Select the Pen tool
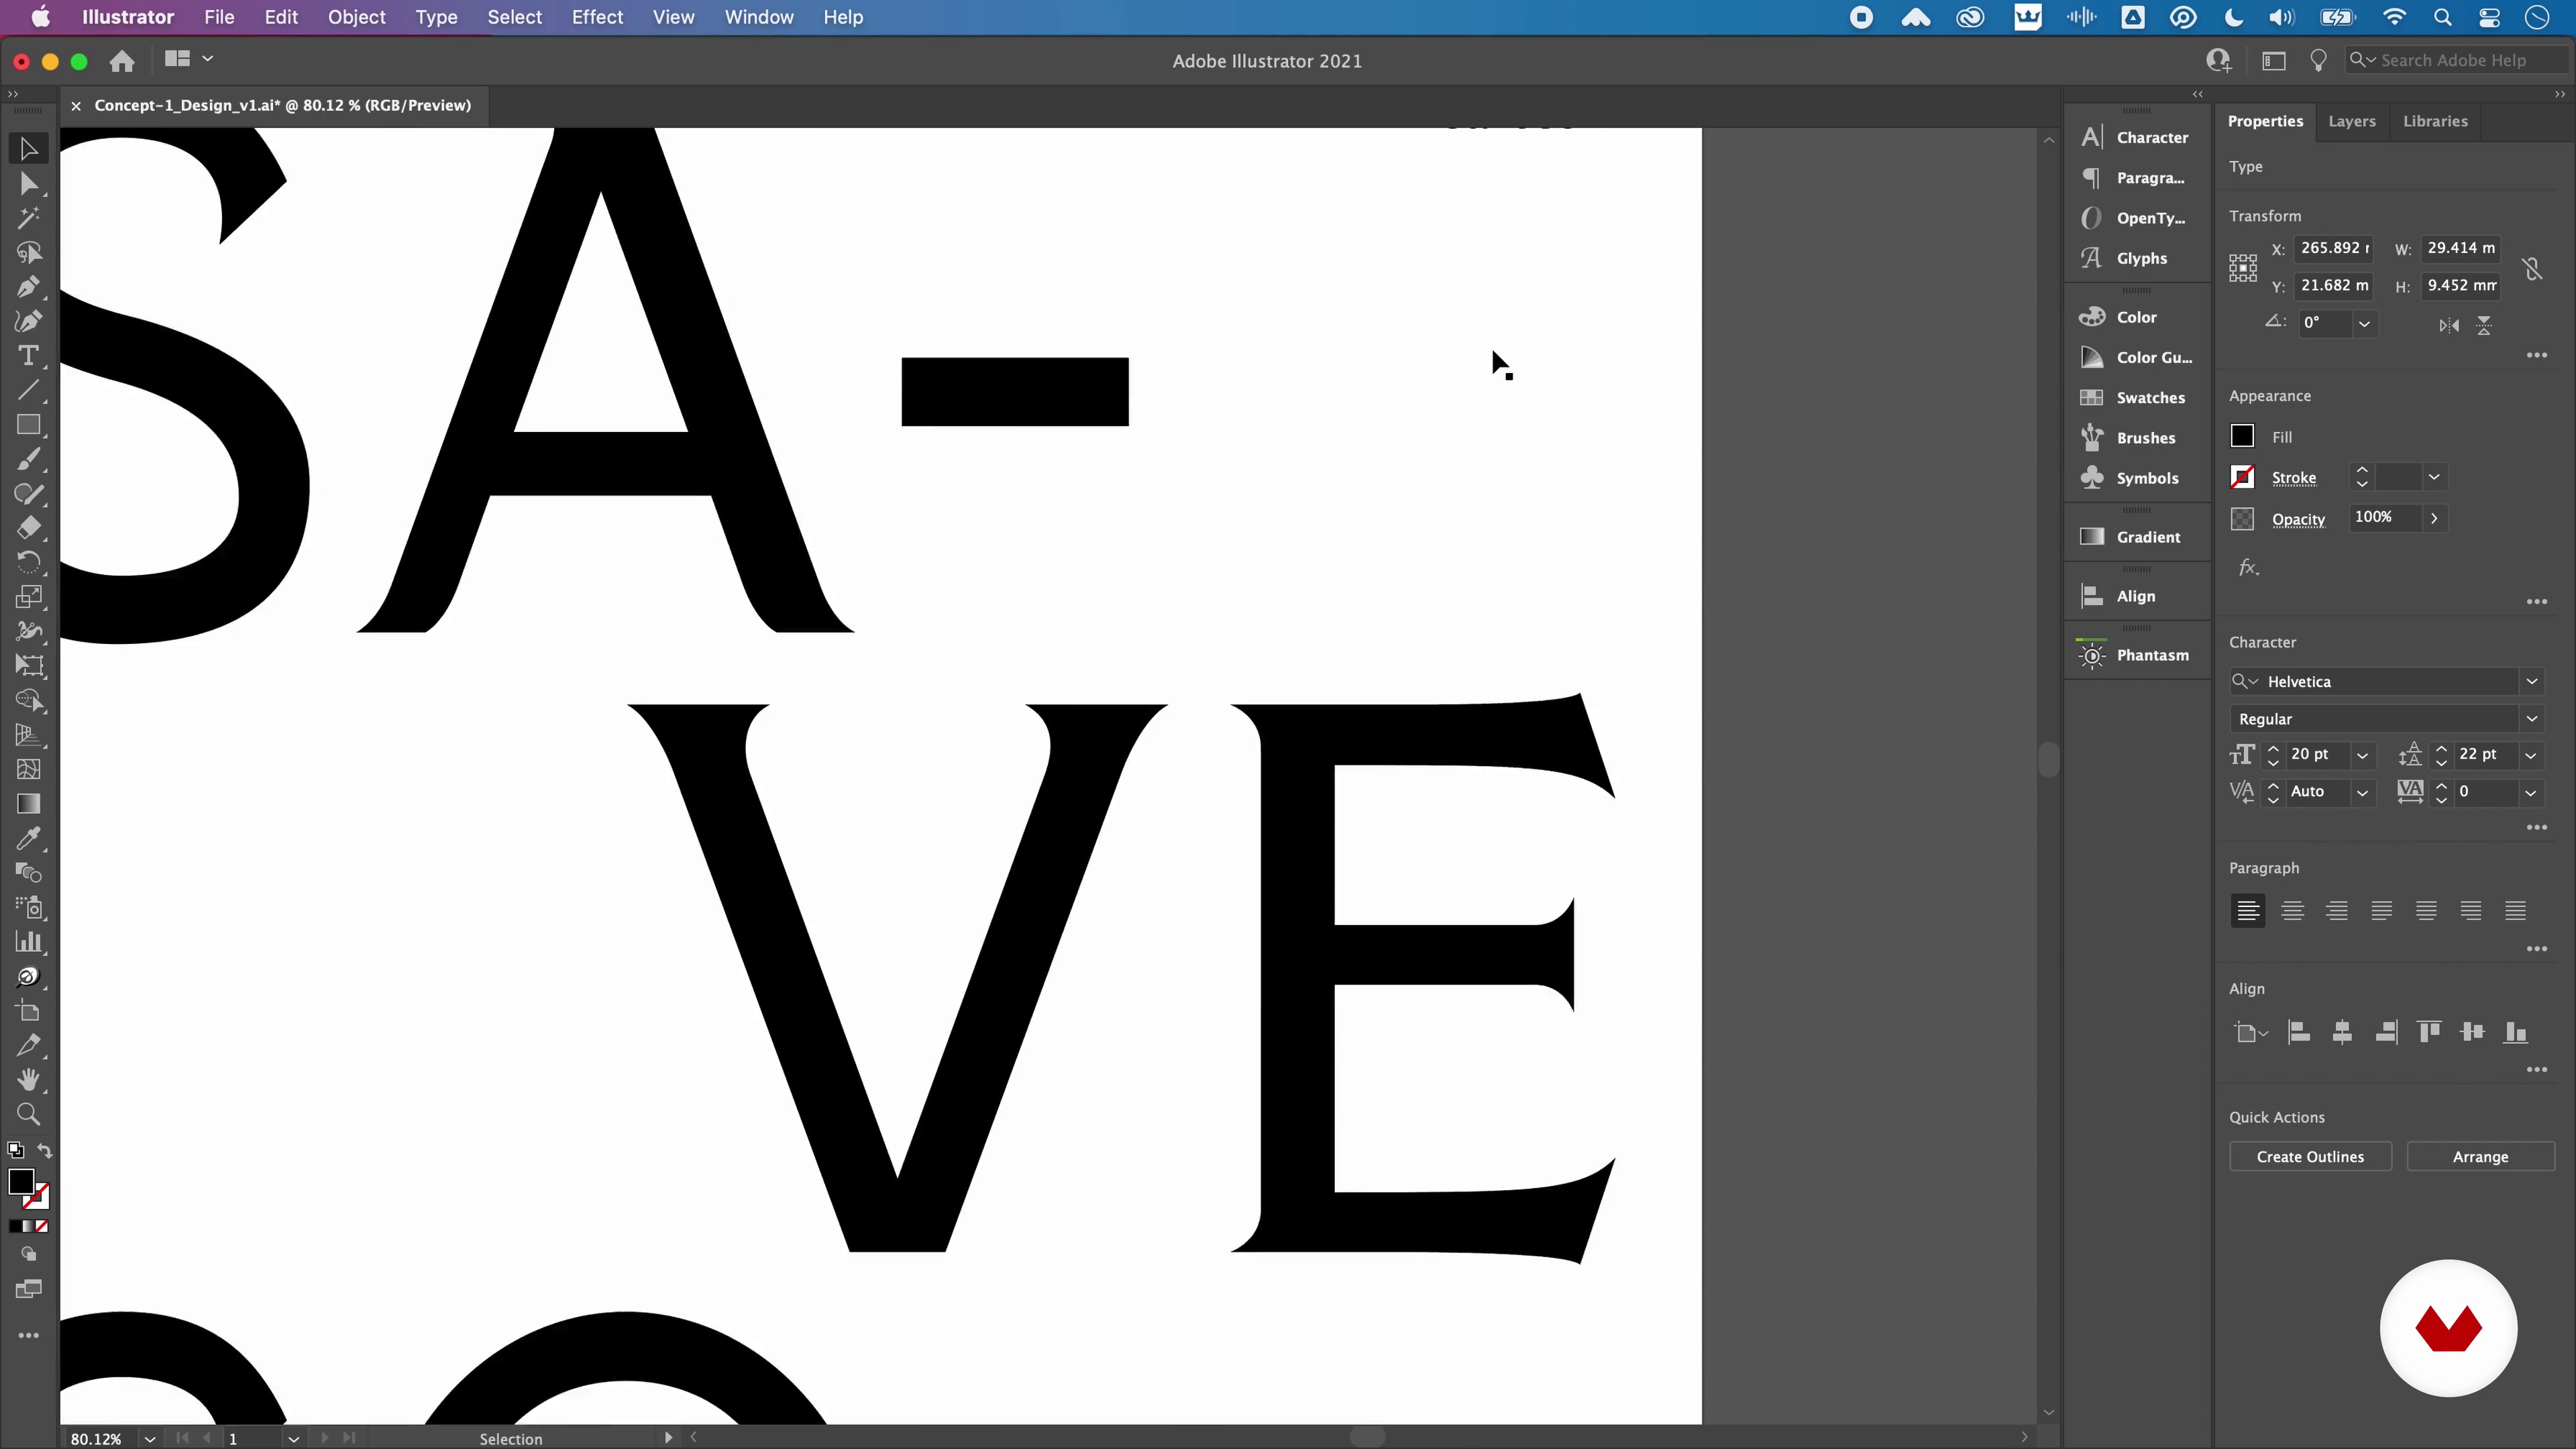Image resolution: width=2576 pixels, height=1449 pixels. (28, 287)
